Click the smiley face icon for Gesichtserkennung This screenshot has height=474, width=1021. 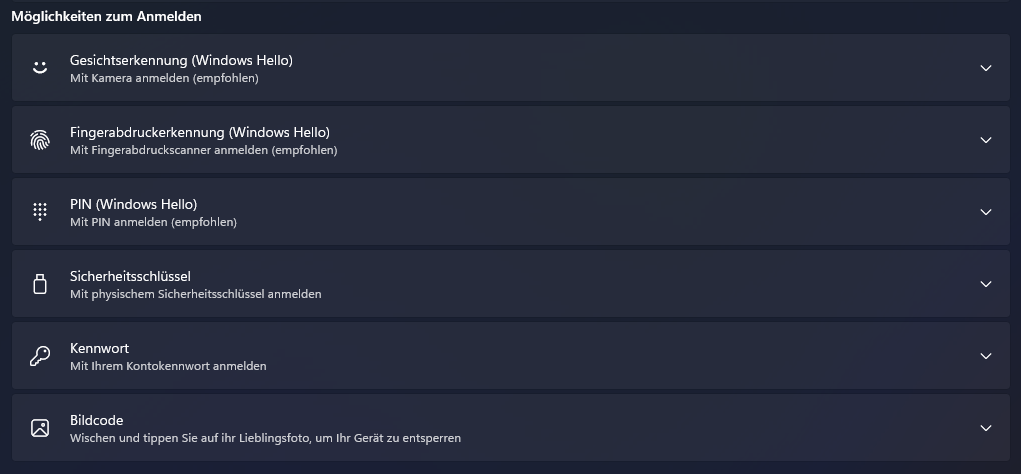click(x=40, y=68)
